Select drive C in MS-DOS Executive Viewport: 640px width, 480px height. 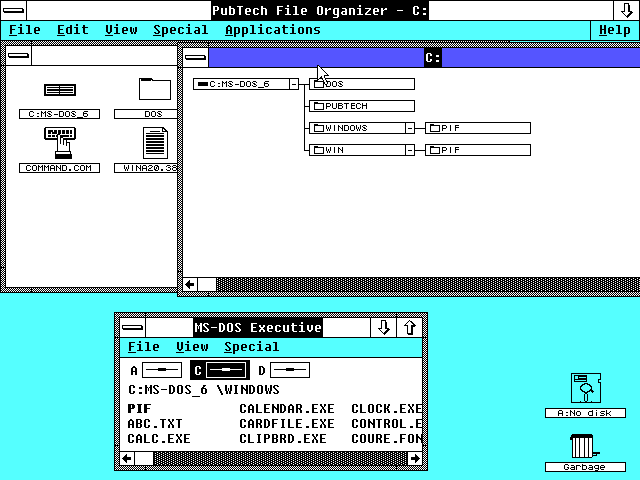(x=220, y=370)
